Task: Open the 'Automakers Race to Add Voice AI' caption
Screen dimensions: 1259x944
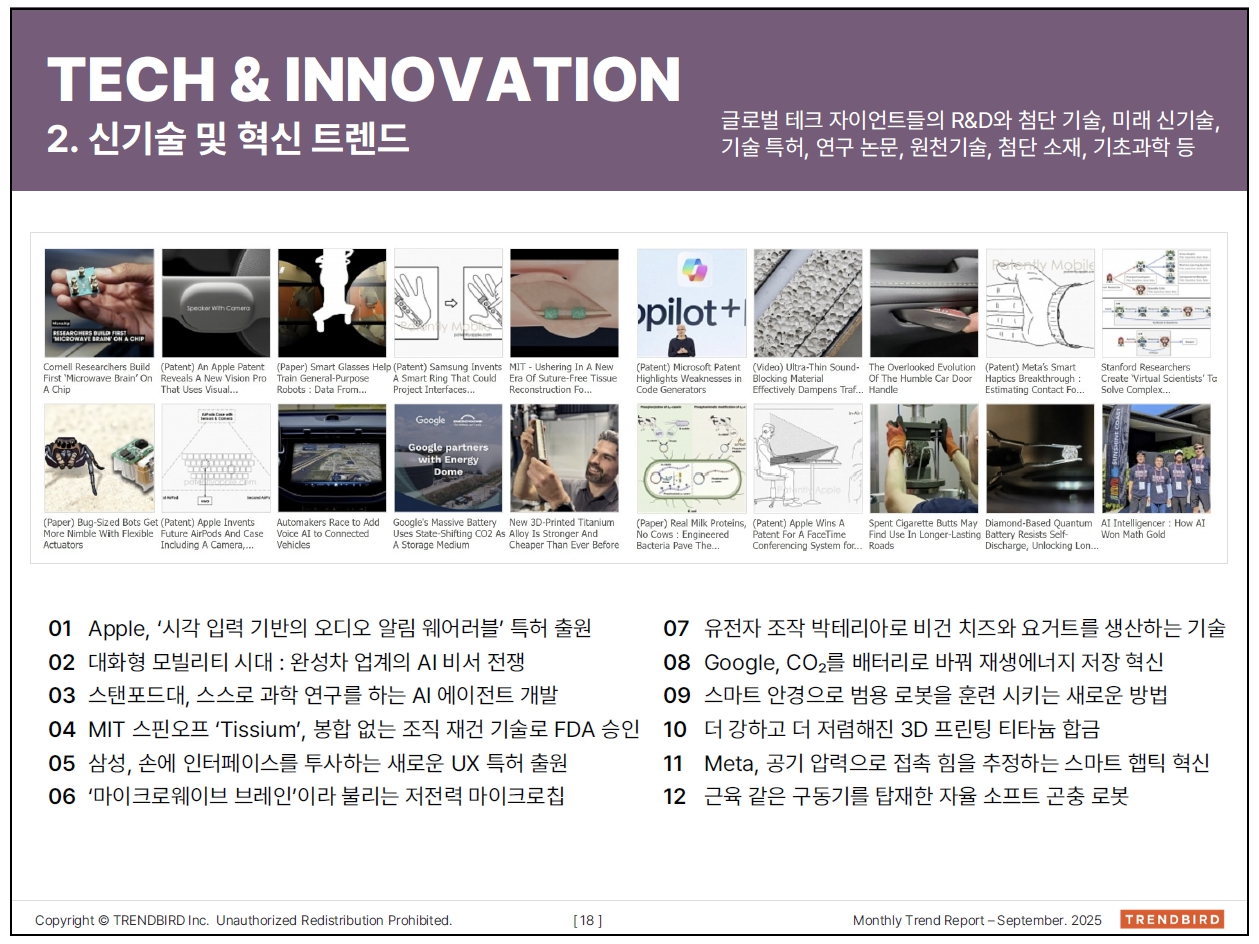Action: tap(329, 534)
